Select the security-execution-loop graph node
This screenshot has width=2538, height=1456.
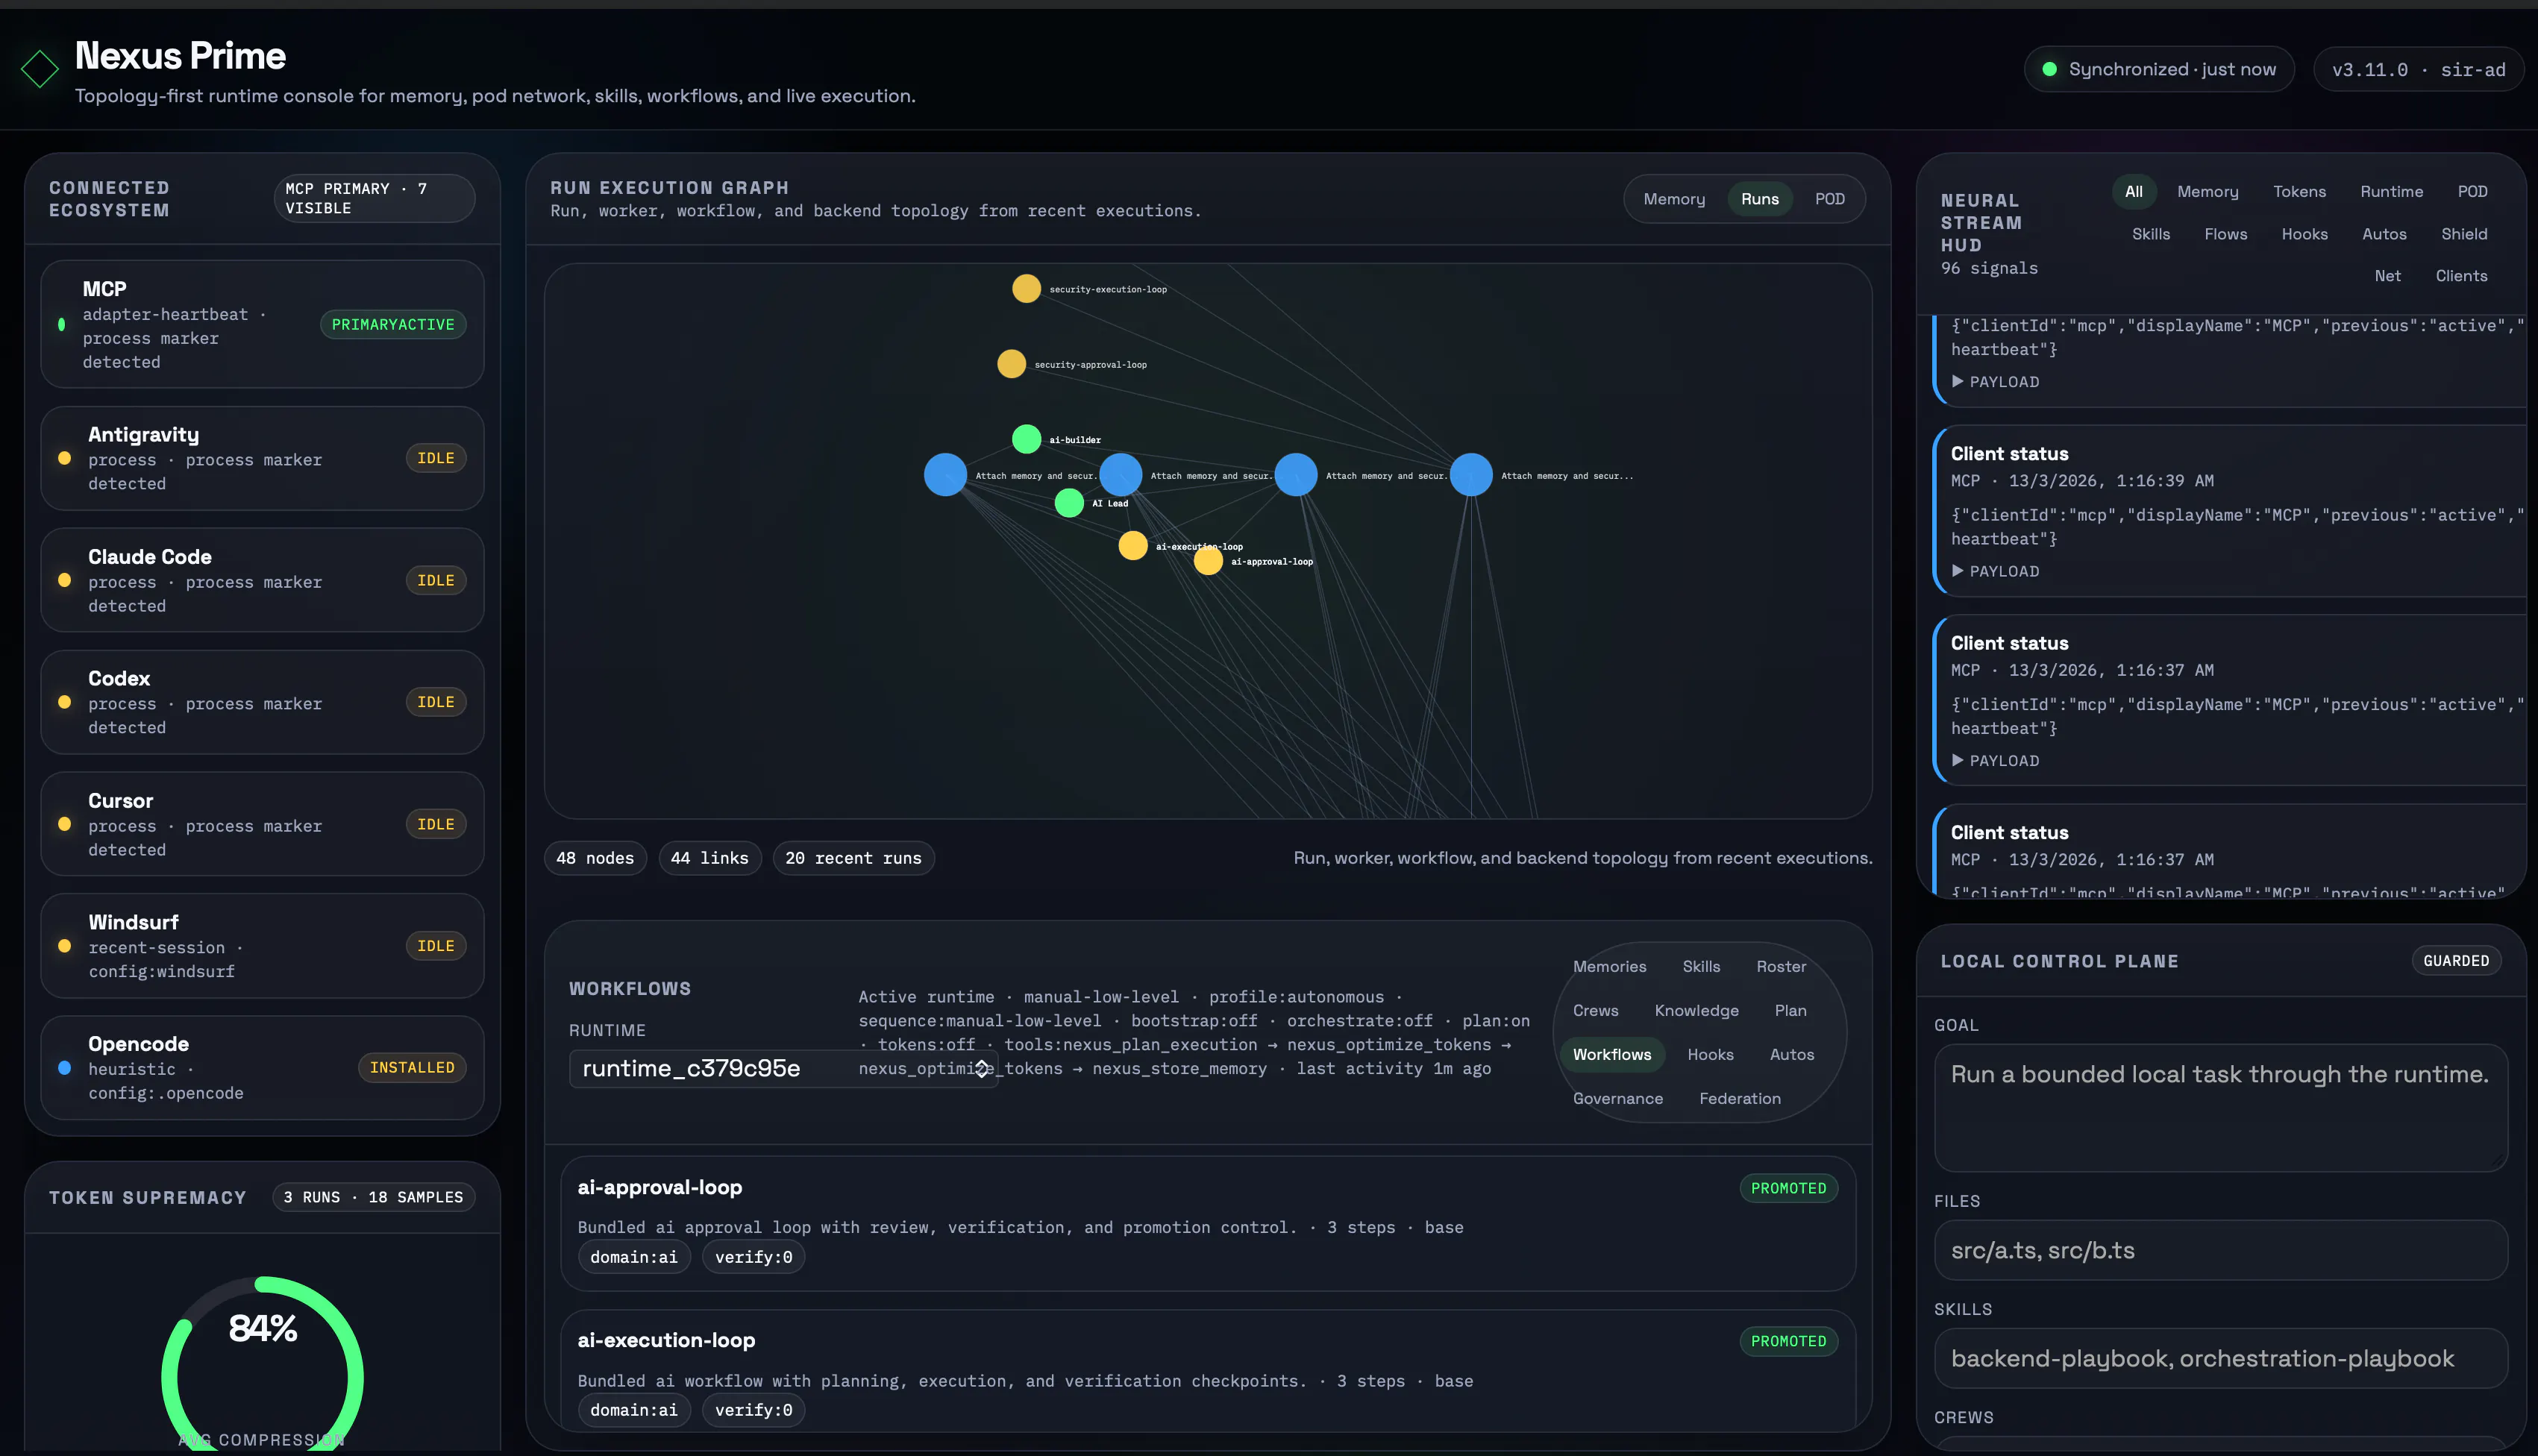[1026, 289]
